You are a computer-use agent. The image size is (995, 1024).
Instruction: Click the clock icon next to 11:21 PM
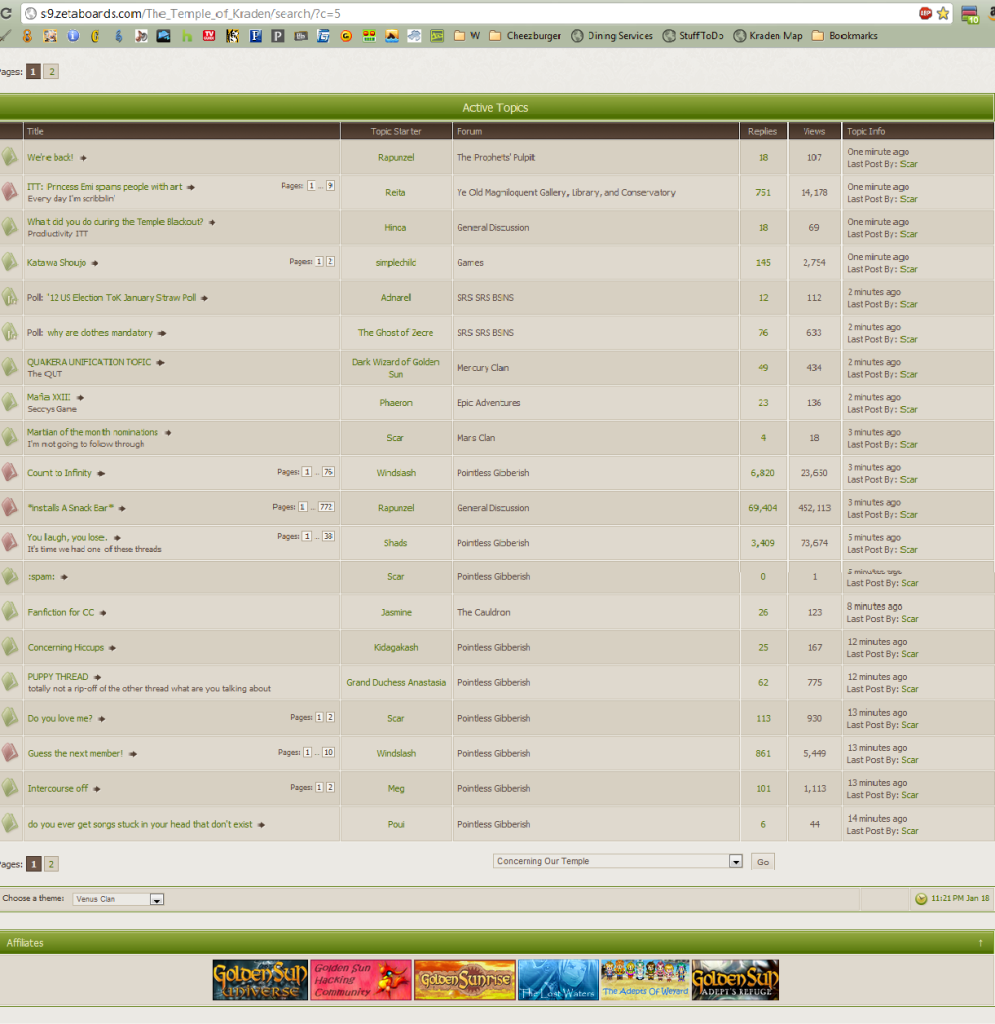click(x=921, y=899)
